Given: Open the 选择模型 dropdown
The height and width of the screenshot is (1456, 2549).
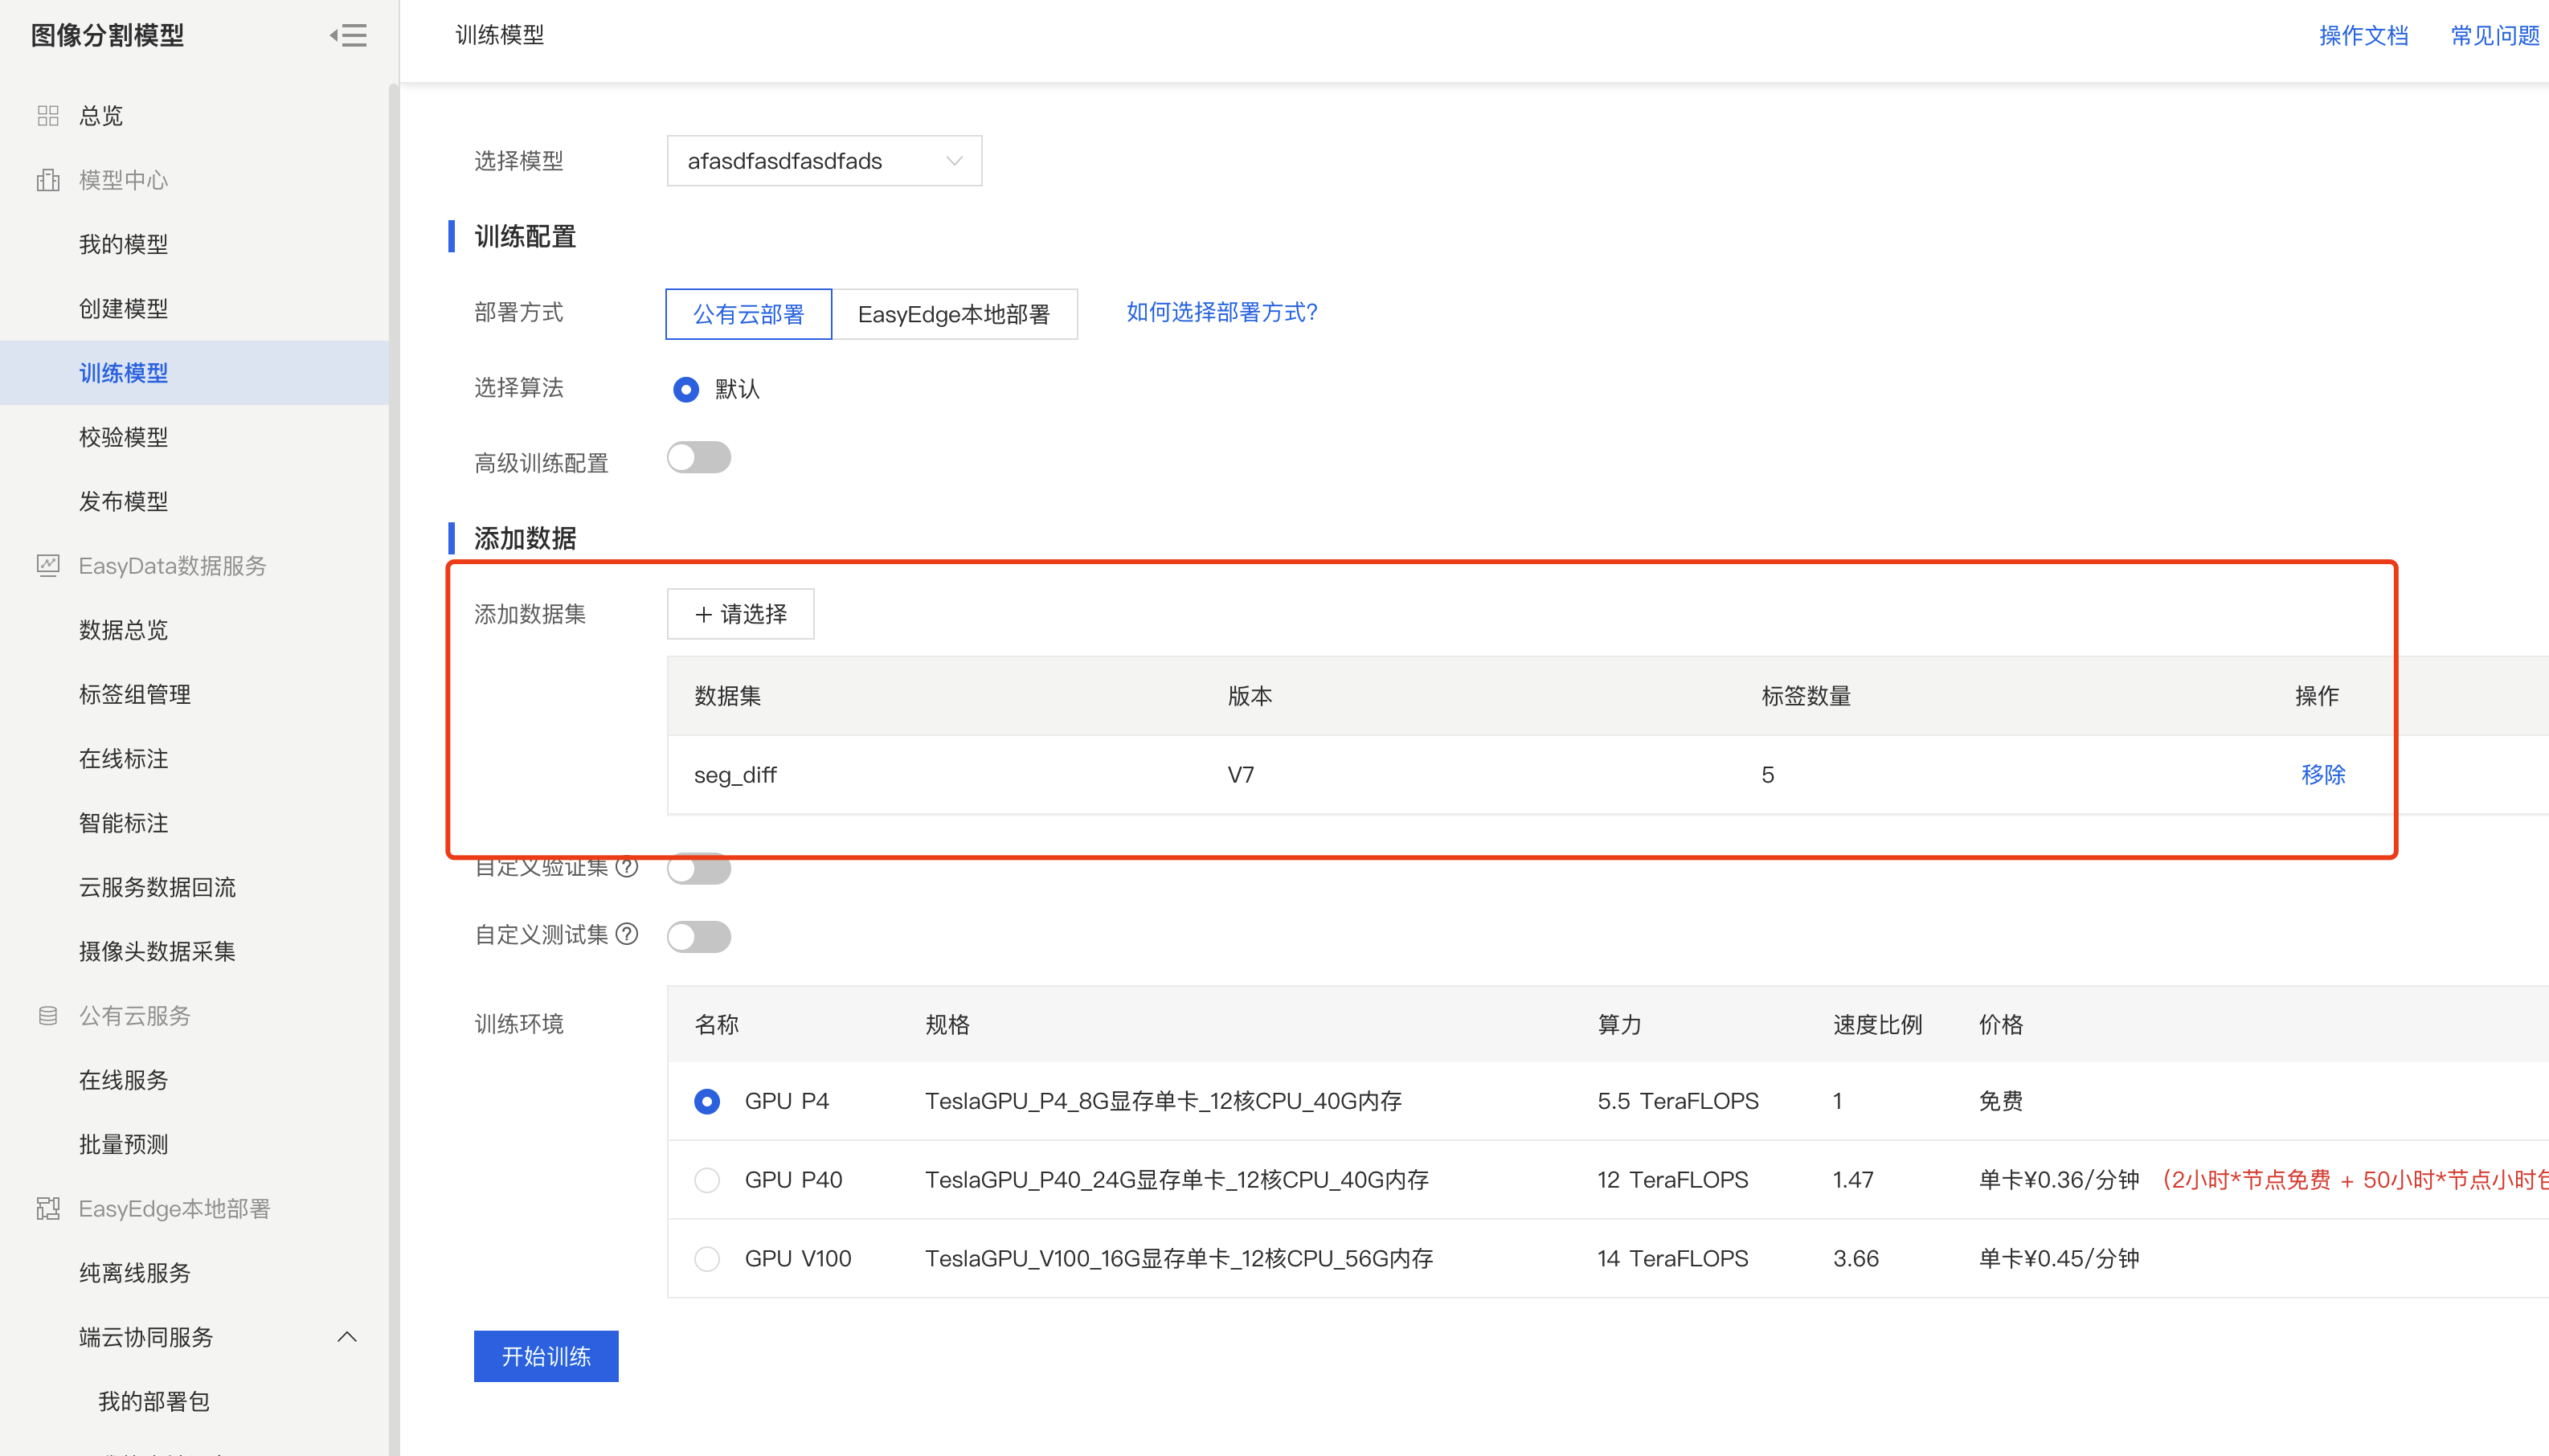Looking at the screenshot, I should coord(824,161).
